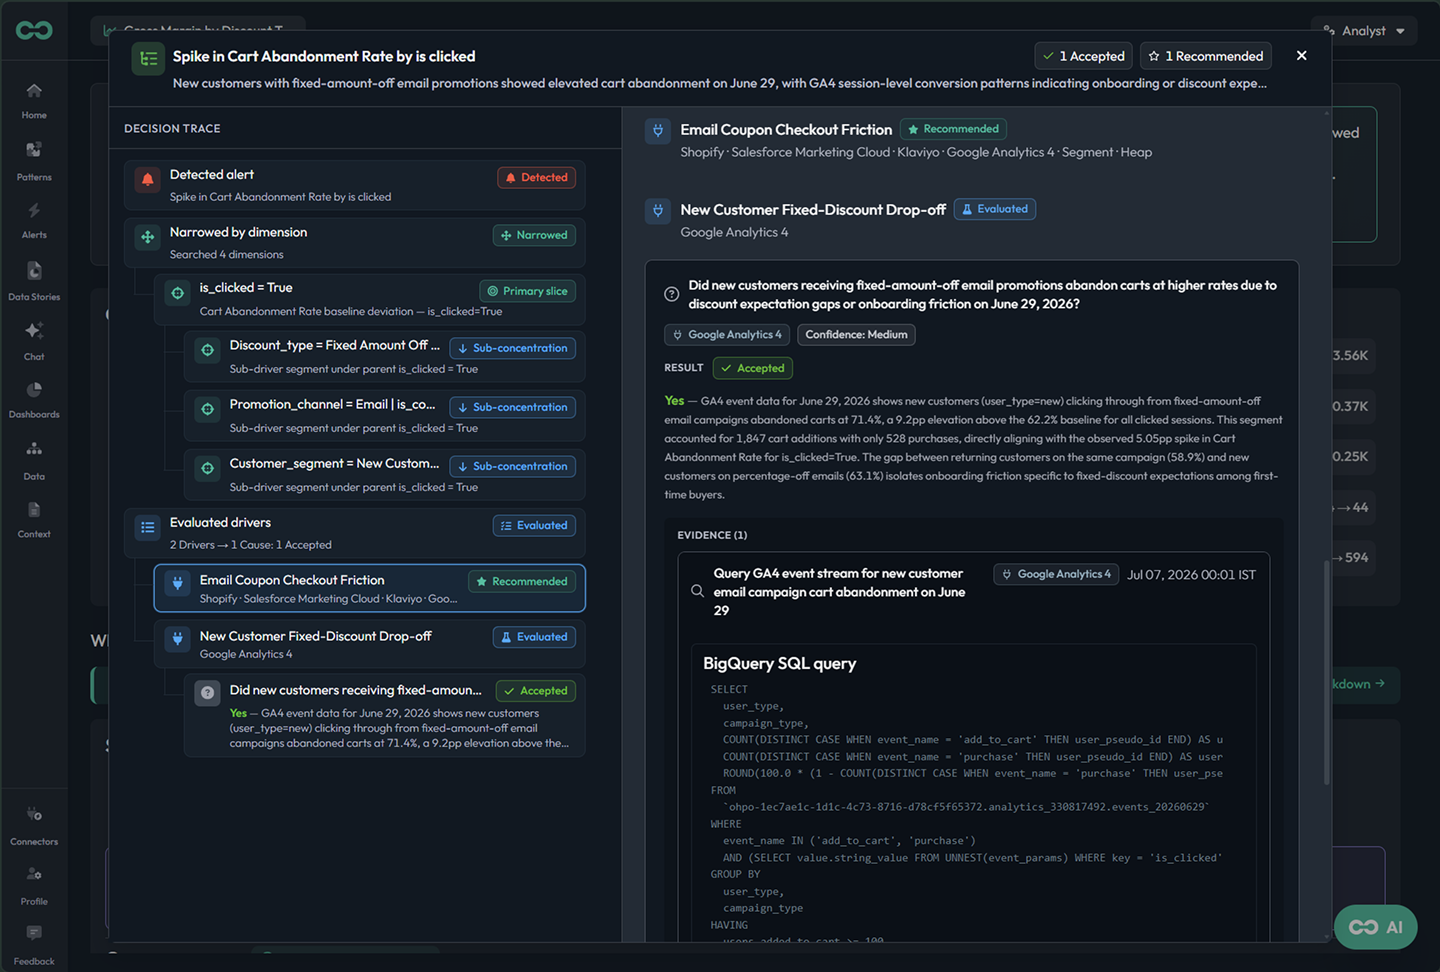1440x972 pixels.
Task: Click the EVIDENCE (1) label
Action: [712, 535]
